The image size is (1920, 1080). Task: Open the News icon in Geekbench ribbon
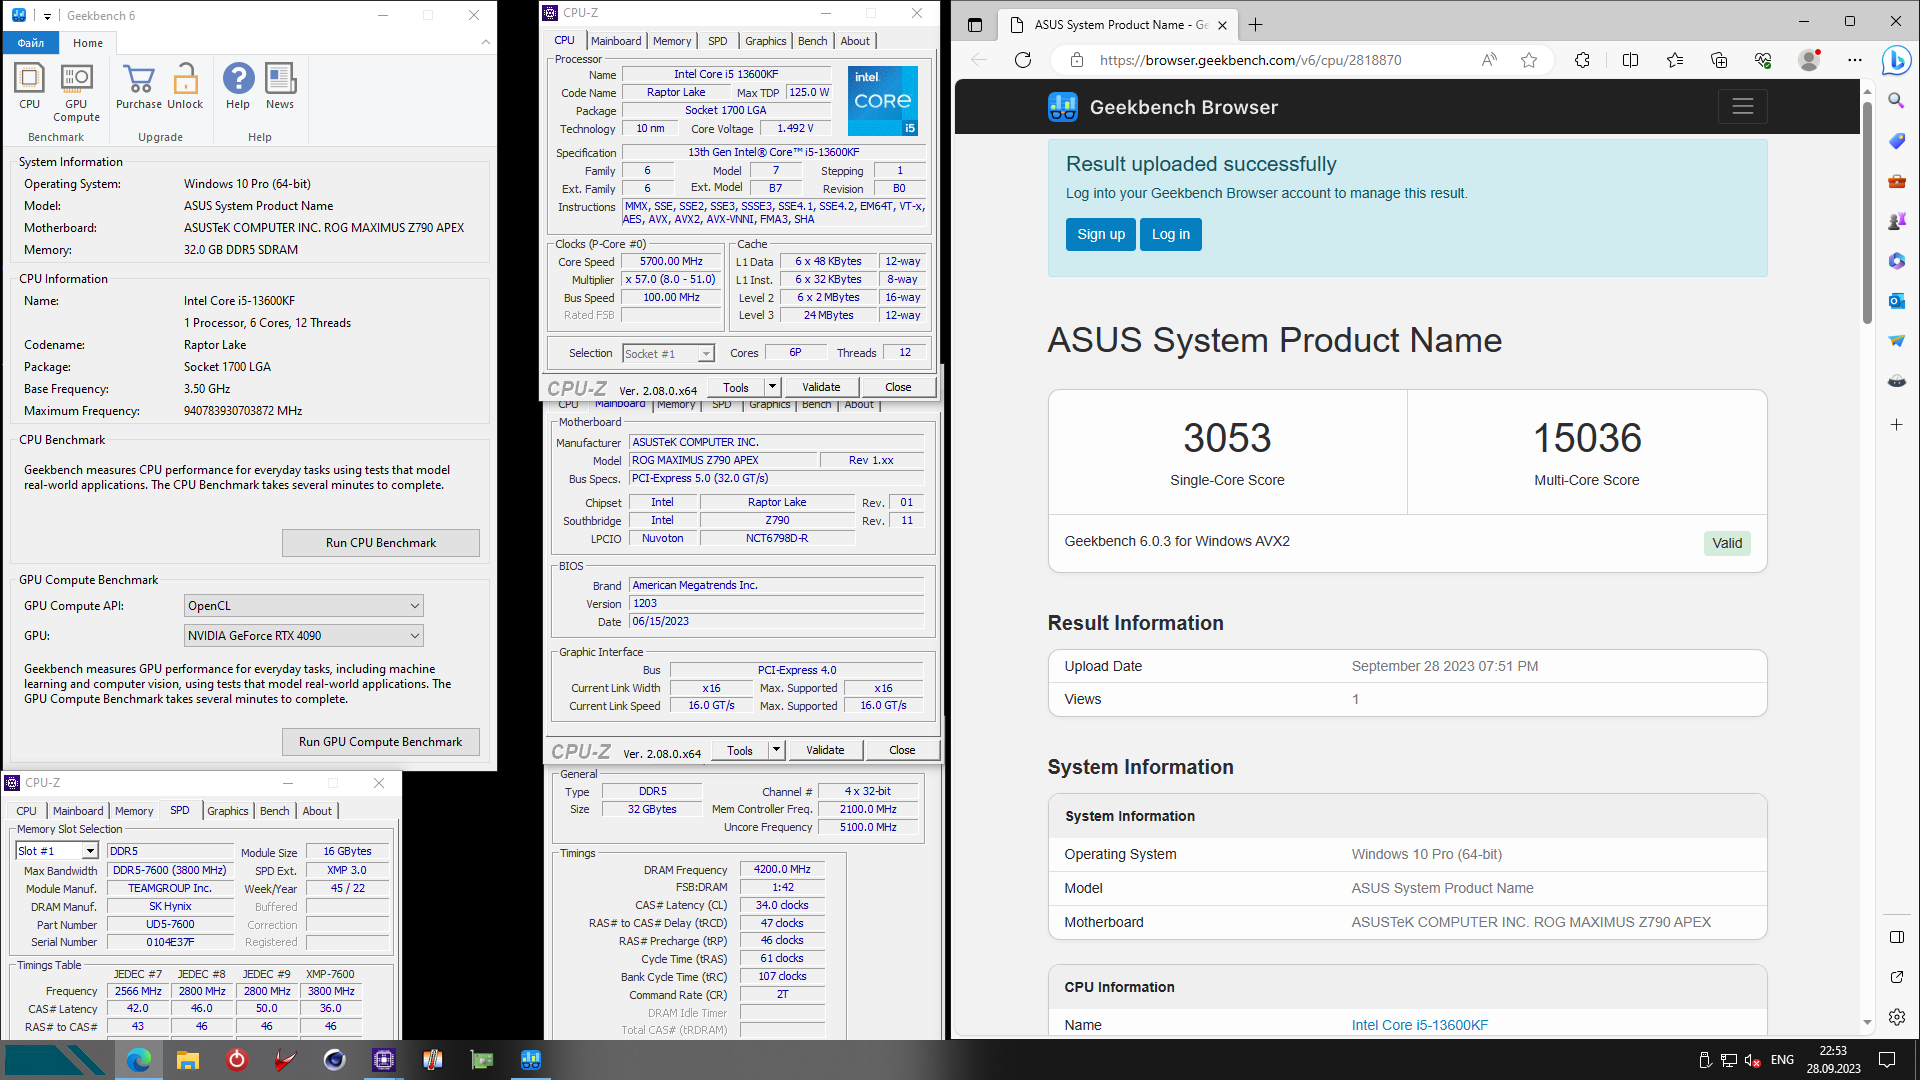pos(280,86)
